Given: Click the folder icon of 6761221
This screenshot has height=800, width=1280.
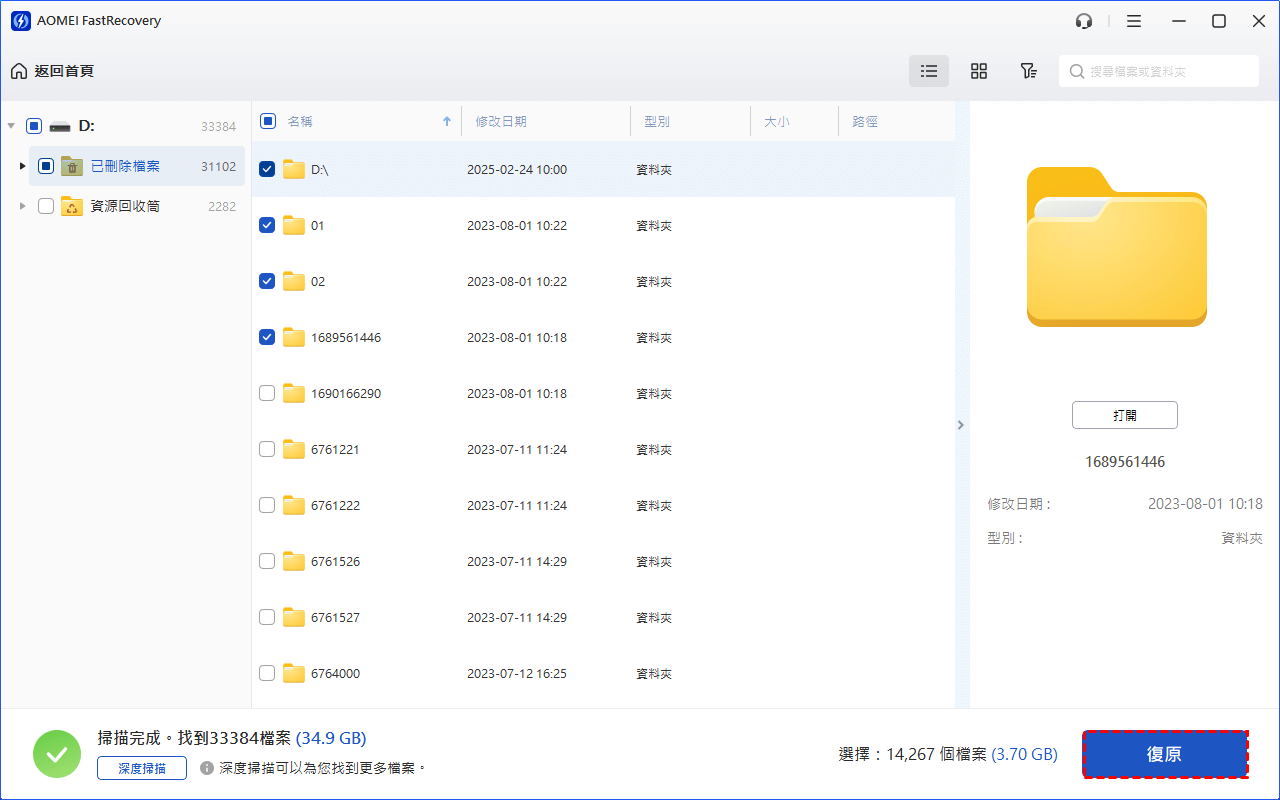Looking at the screenshot, I should 293,450.
